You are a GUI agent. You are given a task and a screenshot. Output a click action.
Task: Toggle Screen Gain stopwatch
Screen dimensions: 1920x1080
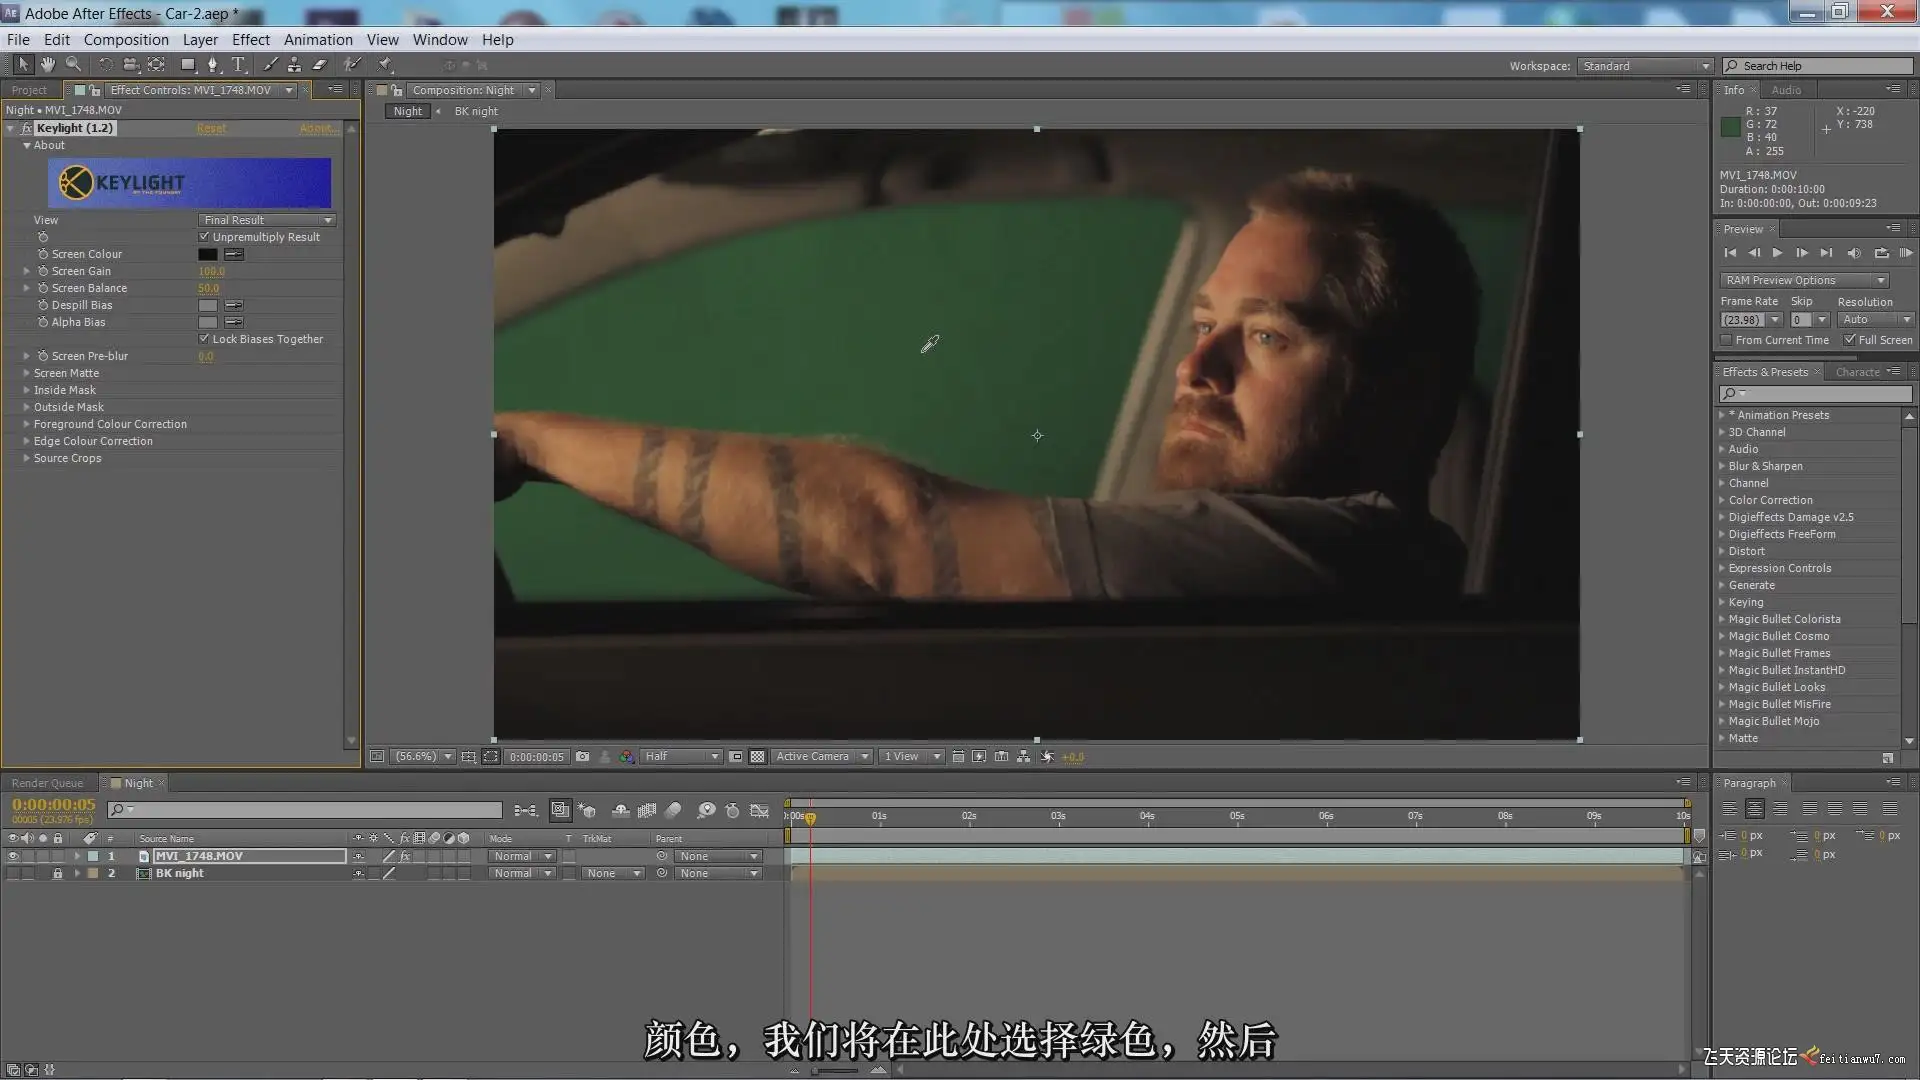pos(43,271)
